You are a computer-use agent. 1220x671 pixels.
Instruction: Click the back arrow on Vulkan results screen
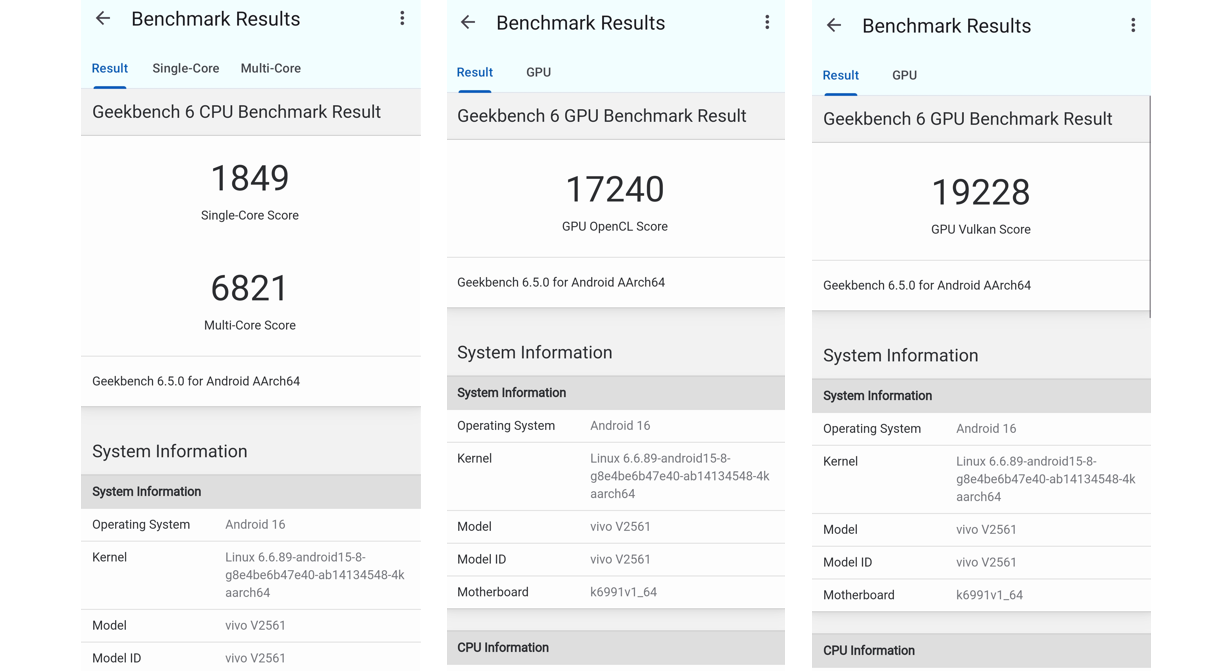point(833,25)
